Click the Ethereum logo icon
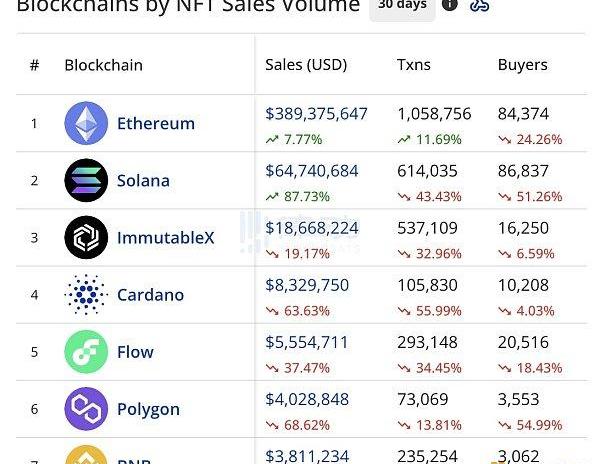This screenshot has height=464, width=600. (86, 124)
